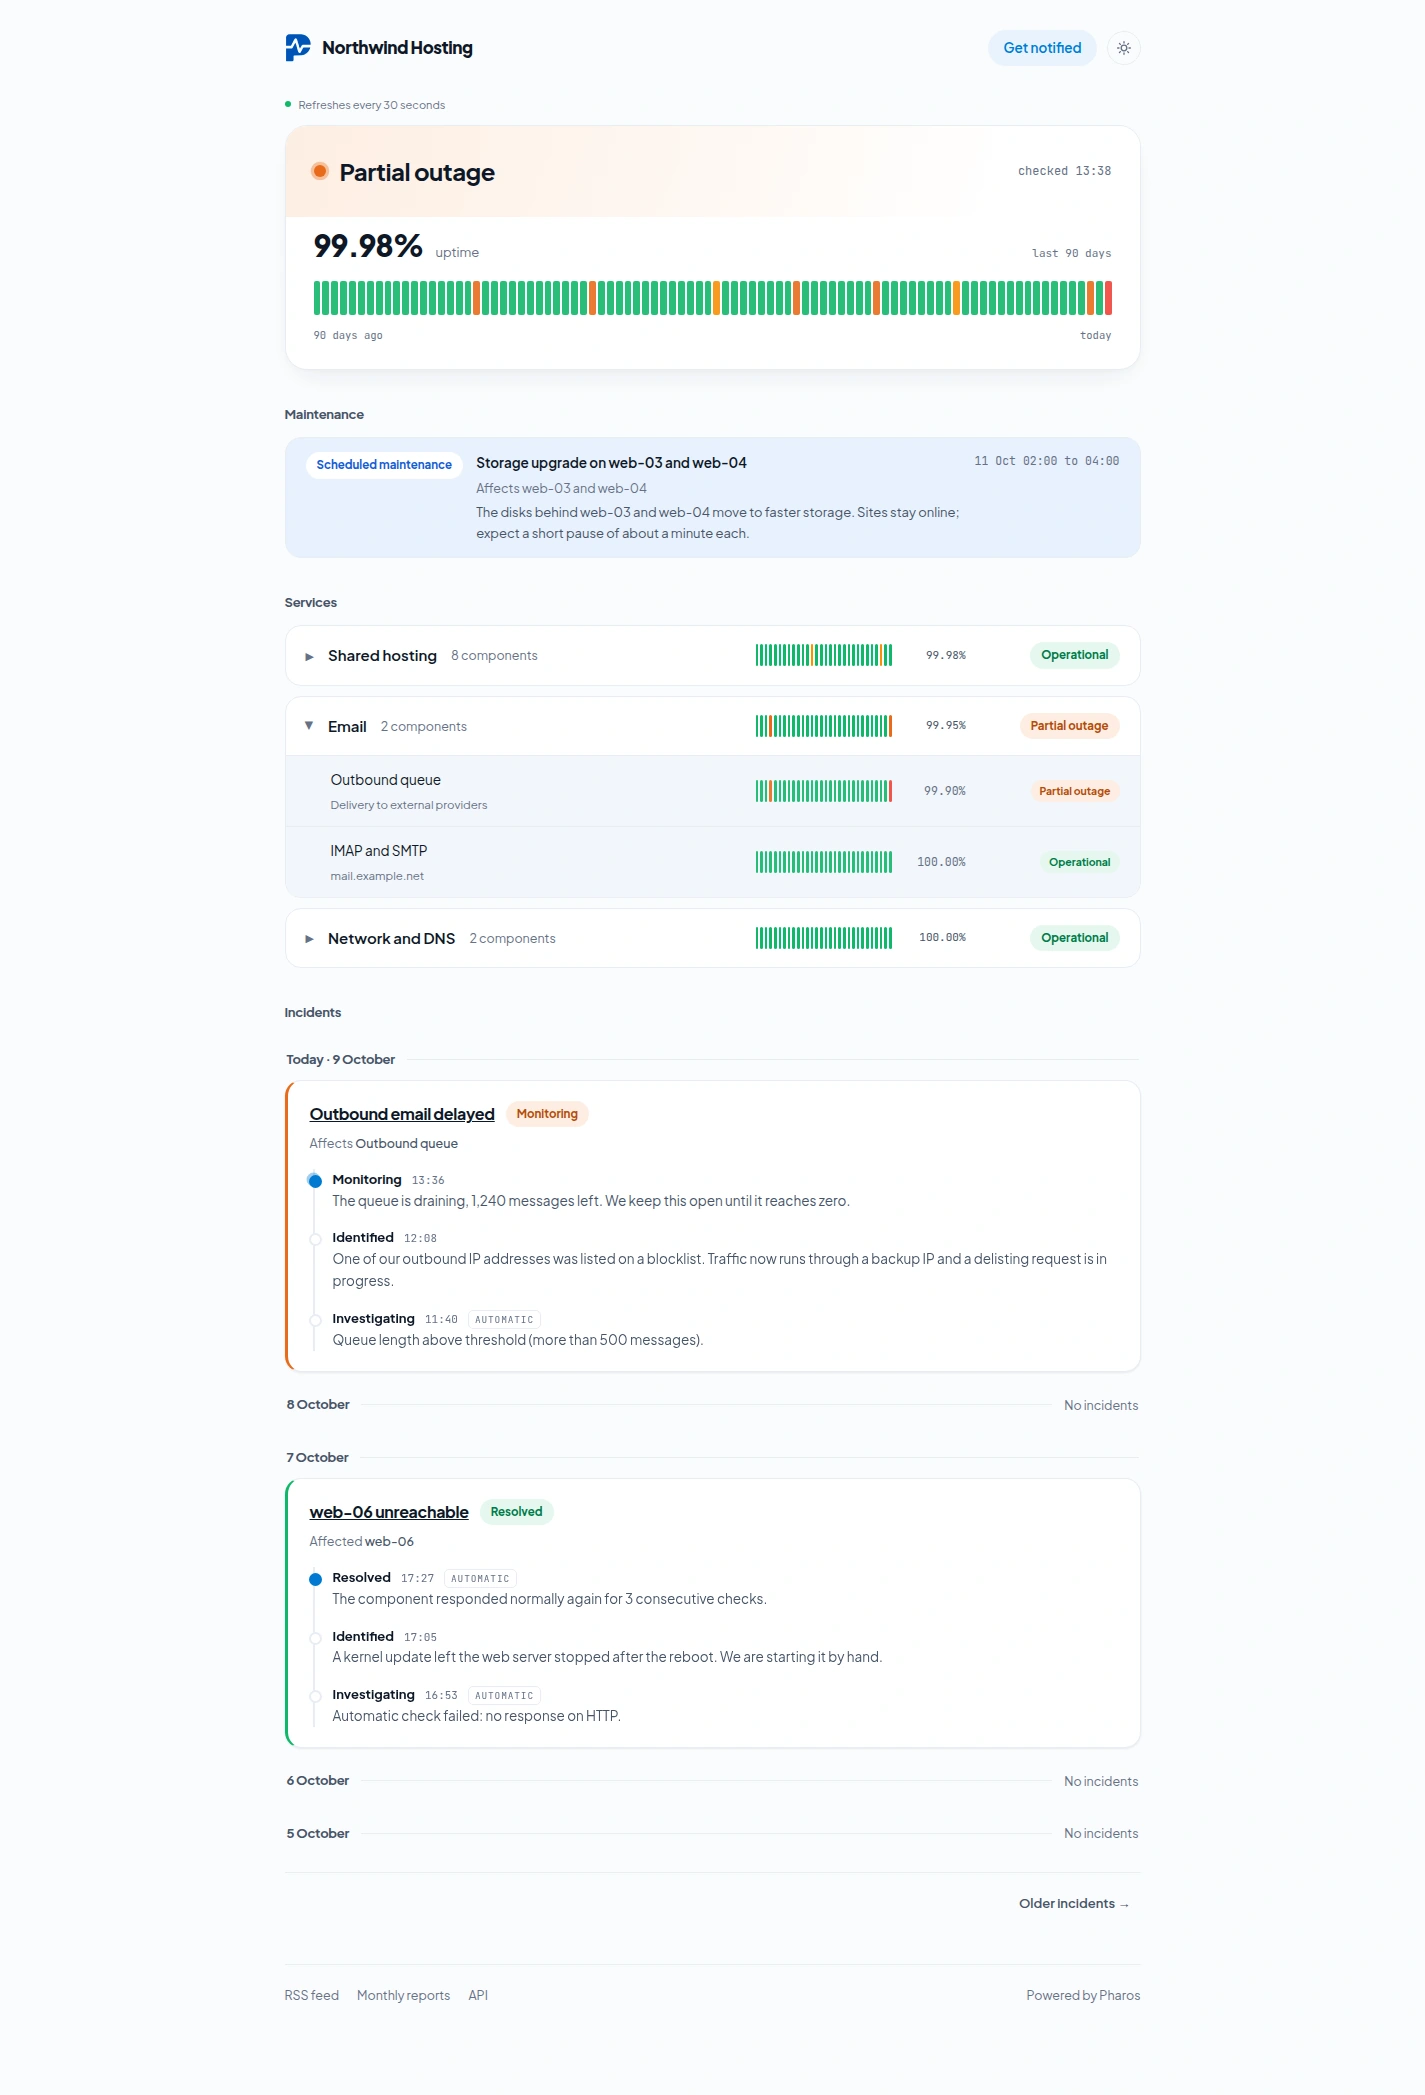This screenshot has height=2095, width=1425.
Task: Click the Outbound queue uptime sparkline
Action: point(824,791)
